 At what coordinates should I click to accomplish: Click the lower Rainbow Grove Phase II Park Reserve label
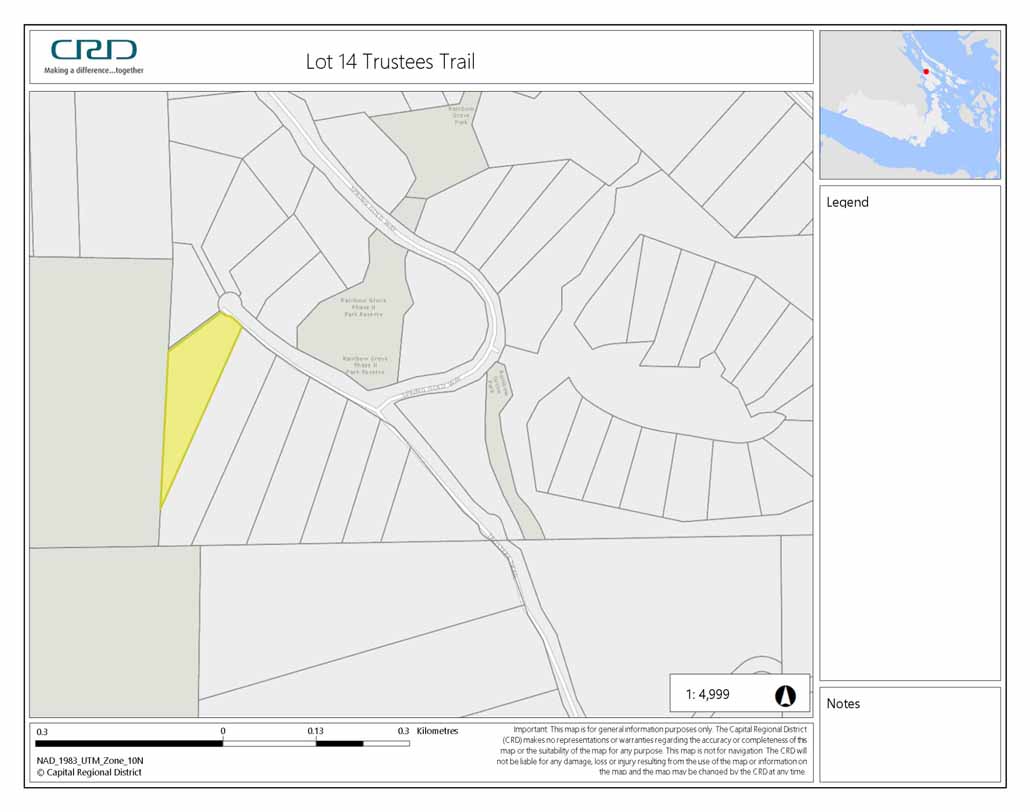(365, 363)
